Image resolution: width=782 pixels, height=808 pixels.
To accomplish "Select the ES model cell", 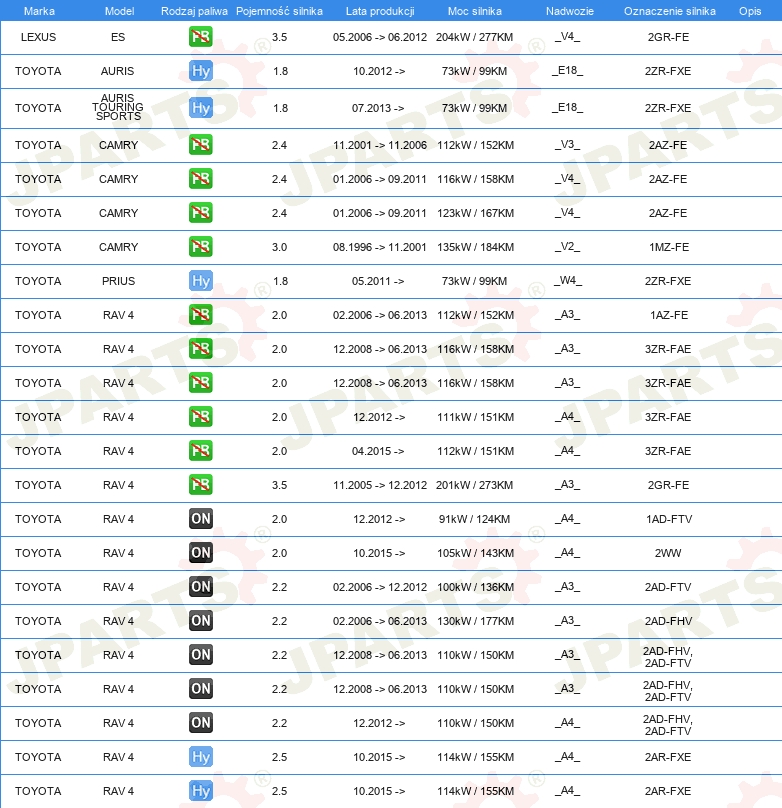I will coord(118,37).
